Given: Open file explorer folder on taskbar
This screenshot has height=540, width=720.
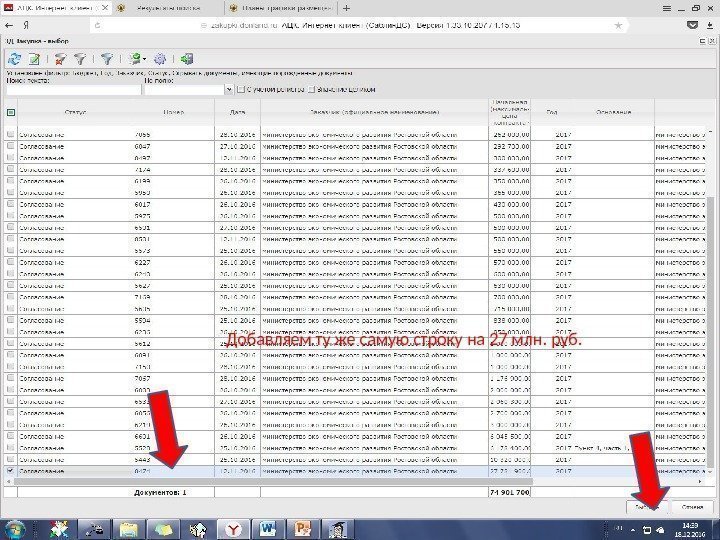Looking at the screenshot, I should (x=129, y=529).
